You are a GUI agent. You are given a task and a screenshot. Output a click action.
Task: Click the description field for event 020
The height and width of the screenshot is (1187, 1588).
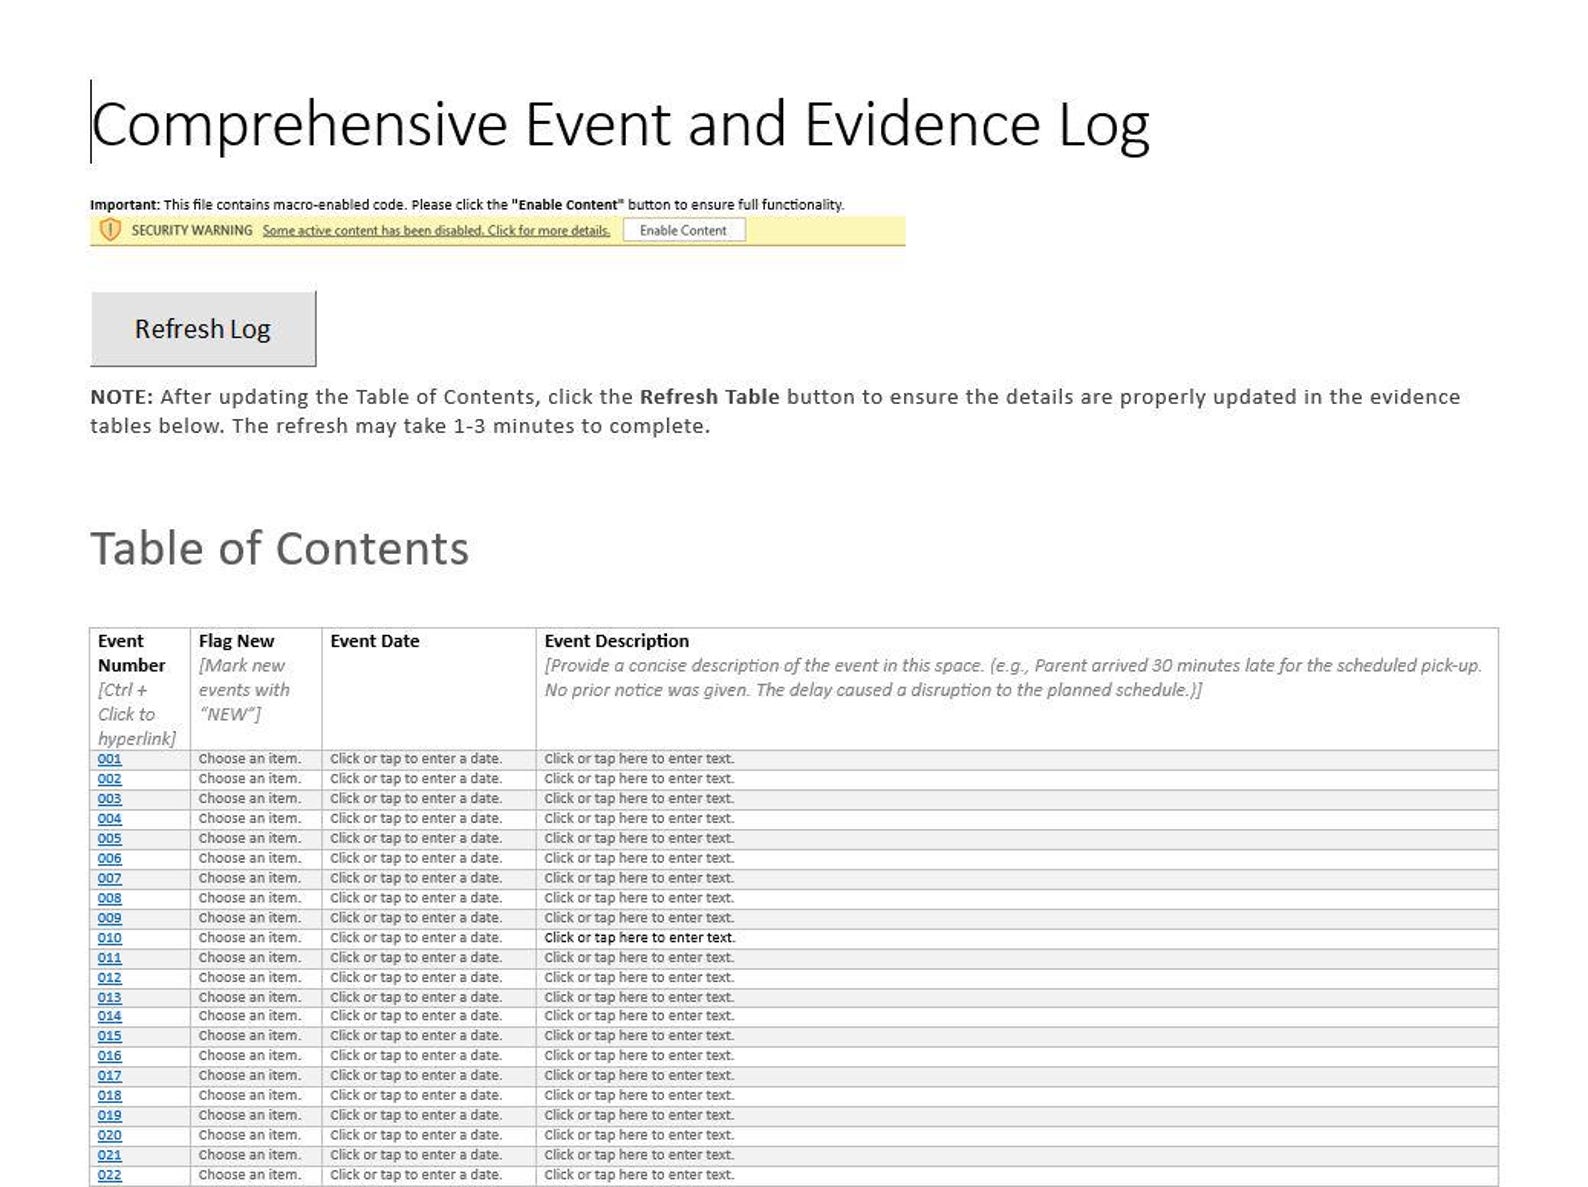(639, 1135)
